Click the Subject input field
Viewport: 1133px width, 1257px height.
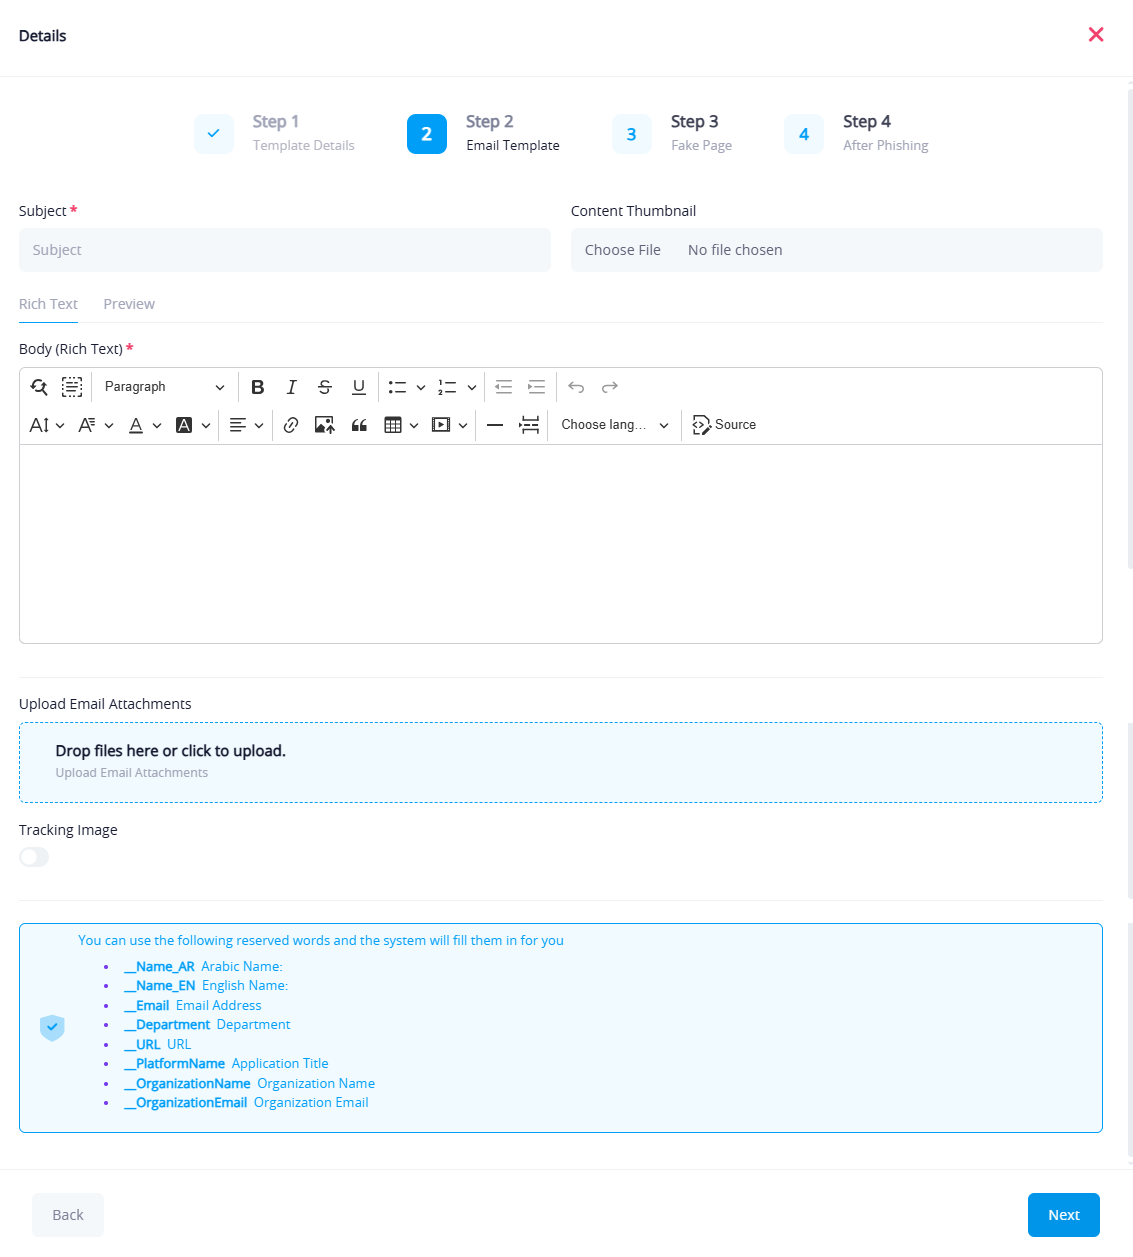click(285, 250)
